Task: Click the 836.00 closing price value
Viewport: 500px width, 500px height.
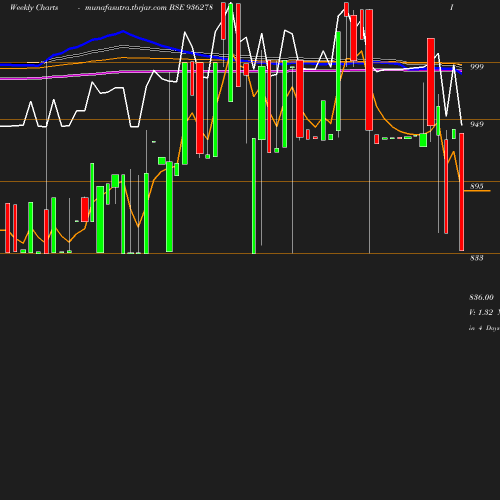Action: tap(481, 297)
